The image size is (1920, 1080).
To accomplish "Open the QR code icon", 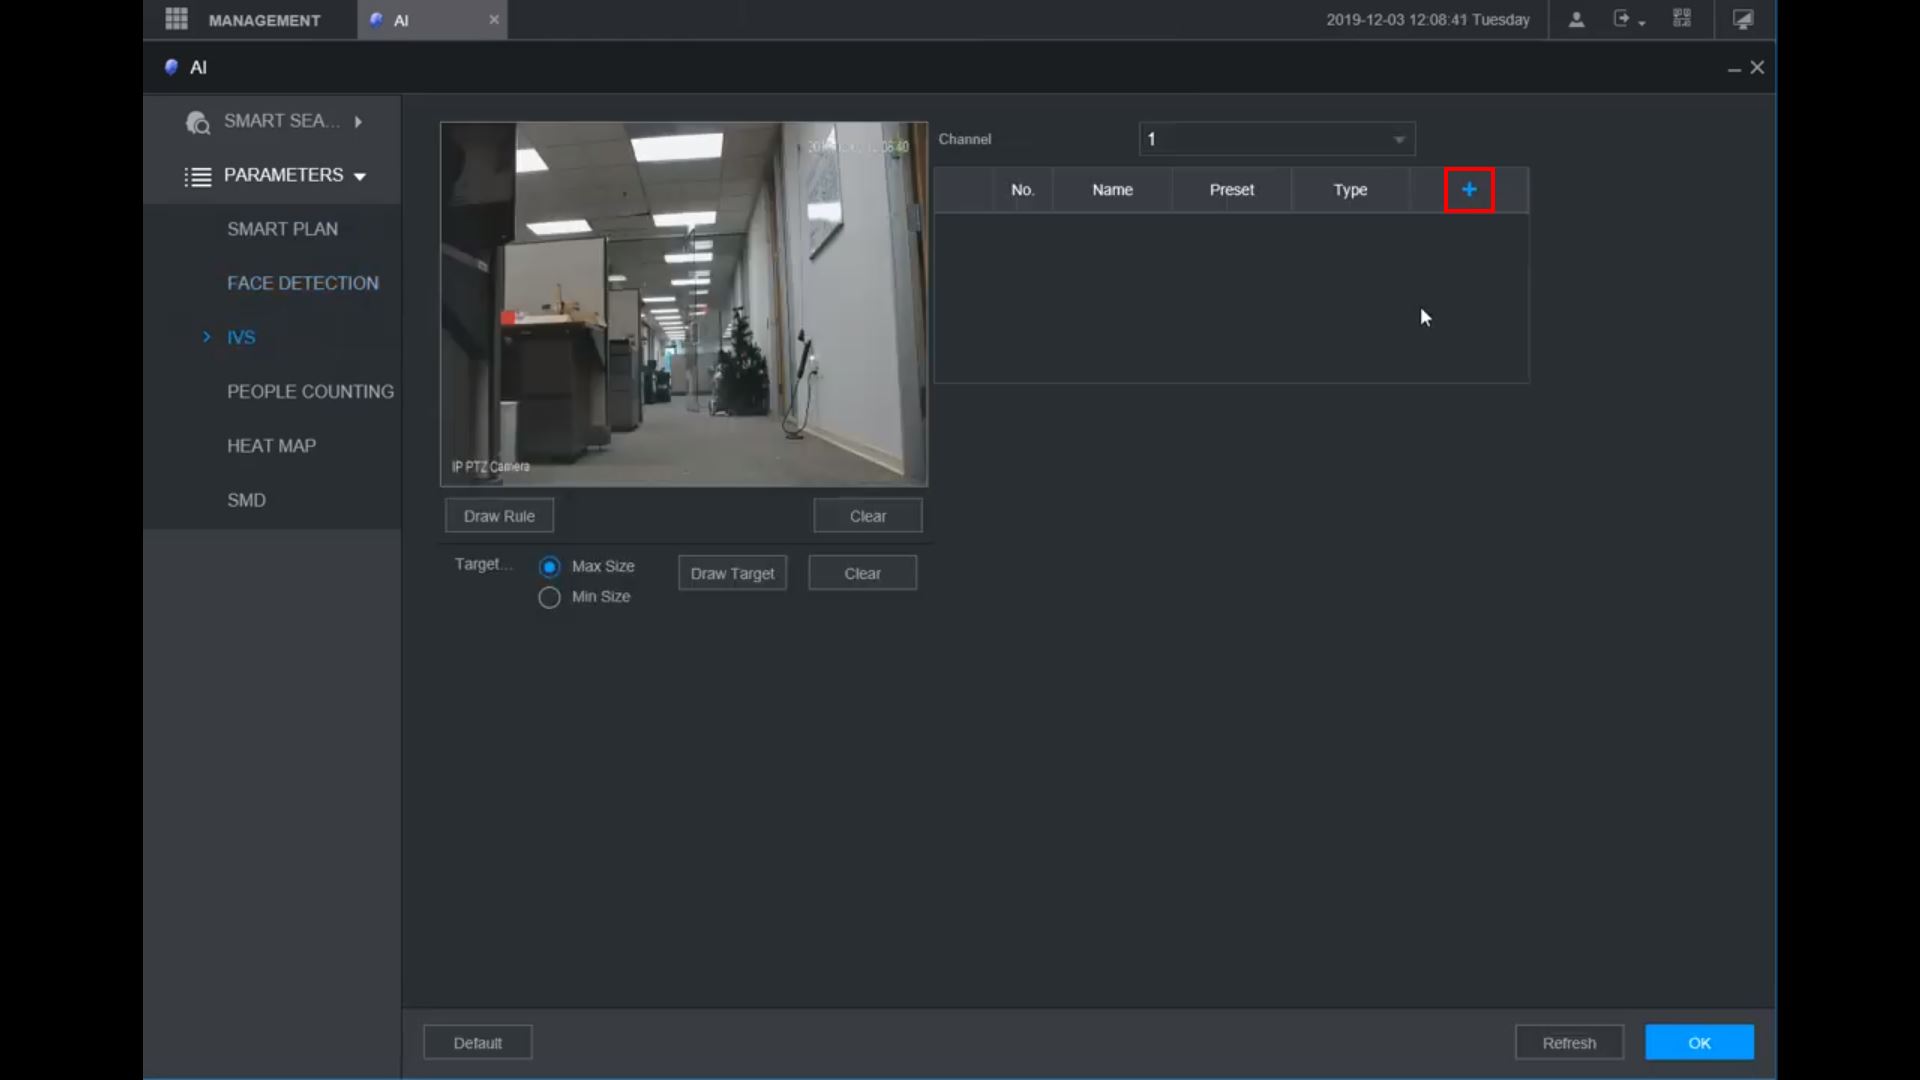I will (1682, 20).
